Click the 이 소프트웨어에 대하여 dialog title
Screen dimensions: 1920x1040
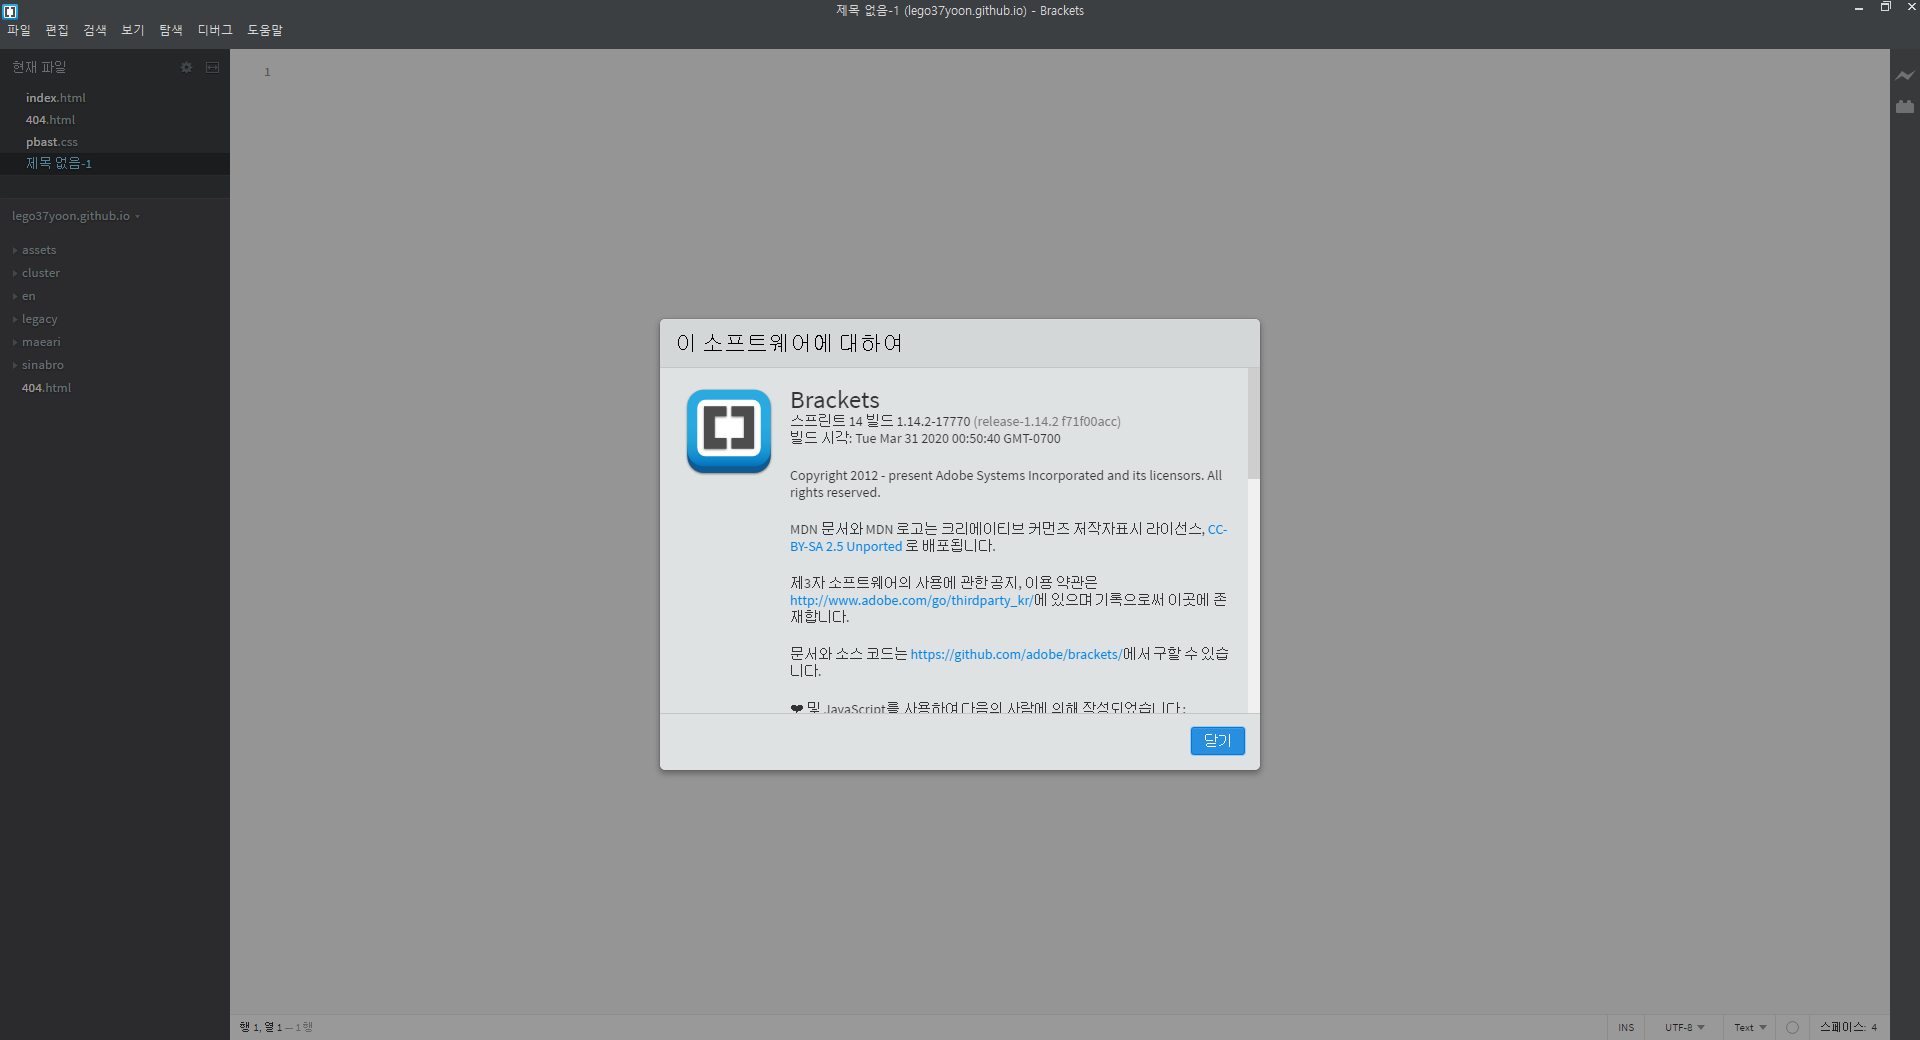tap(789, 343)
